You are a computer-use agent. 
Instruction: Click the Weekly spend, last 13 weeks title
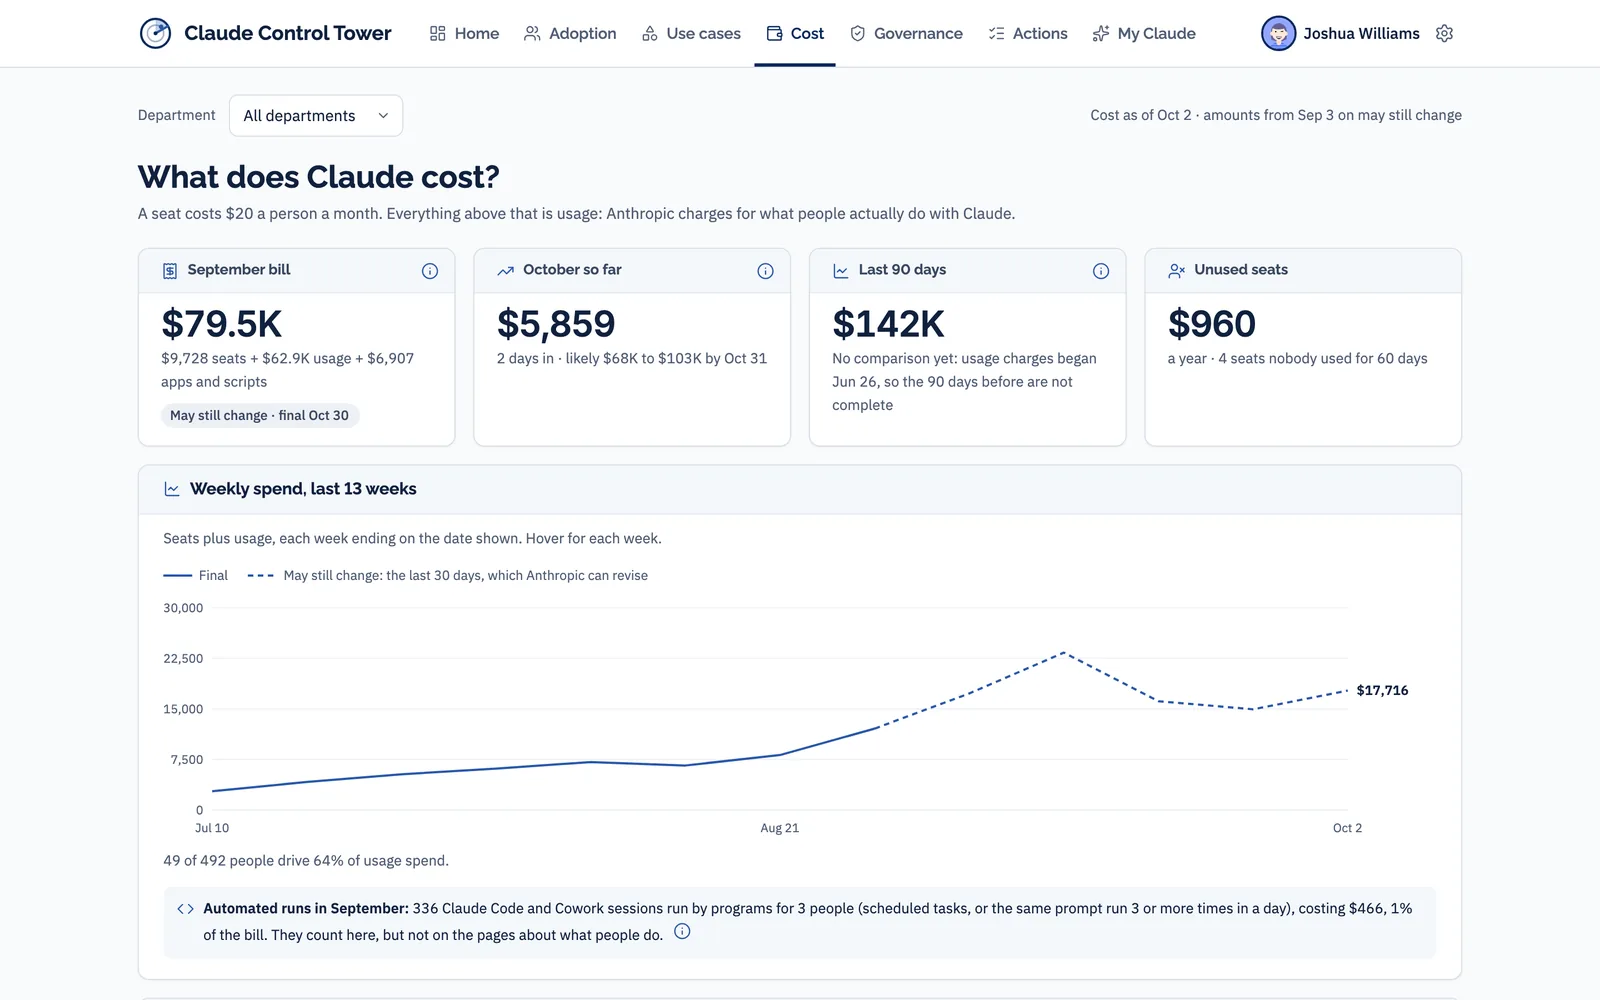coord(303,489)
